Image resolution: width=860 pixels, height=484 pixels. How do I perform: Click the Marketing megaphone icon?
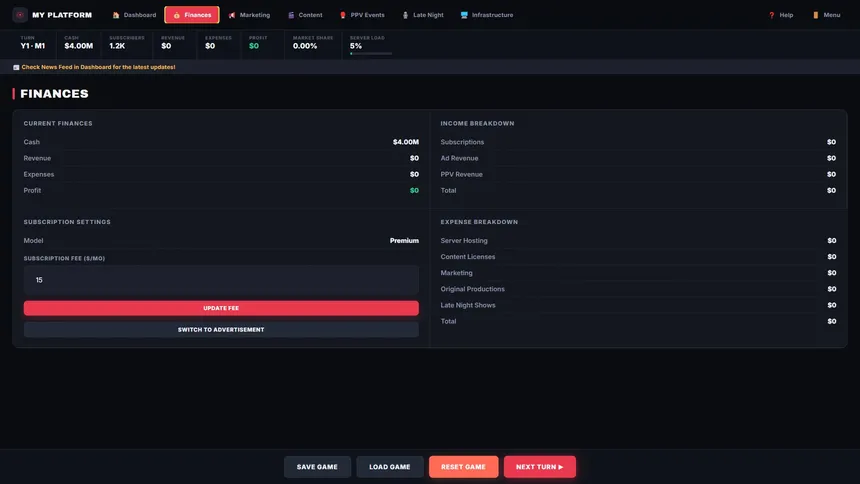point(232,15)
